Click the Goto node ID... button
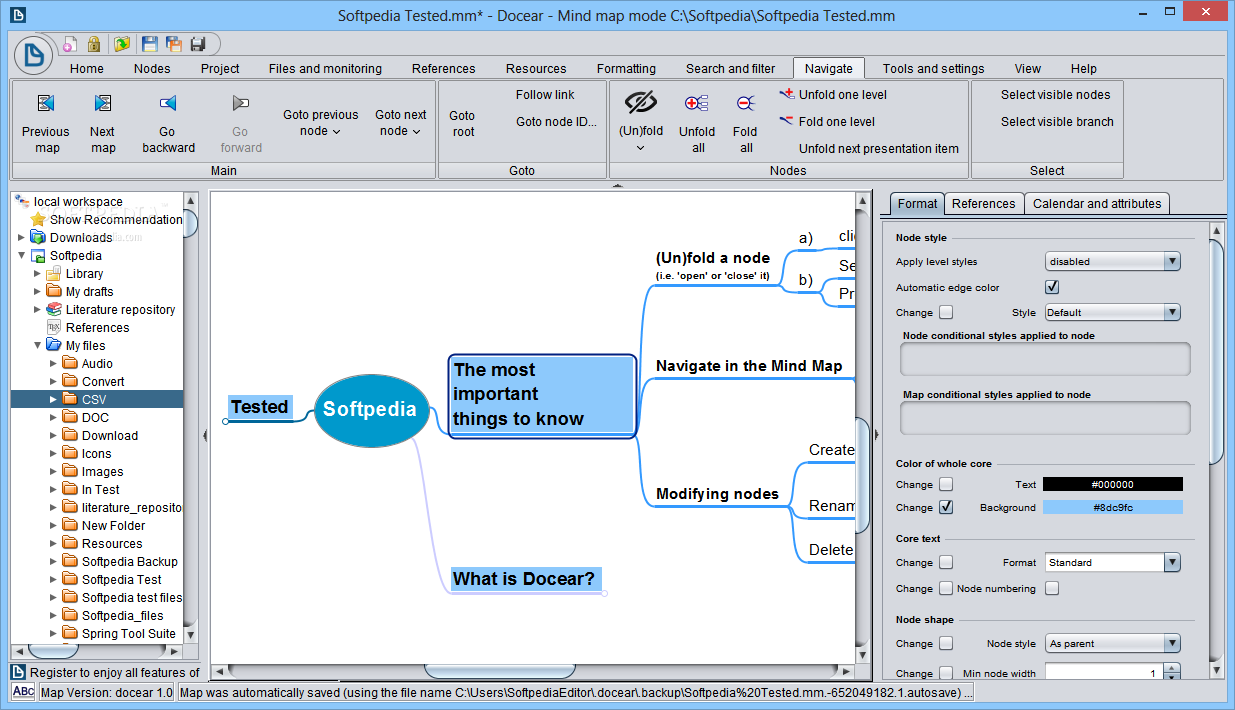 [556, 122]
